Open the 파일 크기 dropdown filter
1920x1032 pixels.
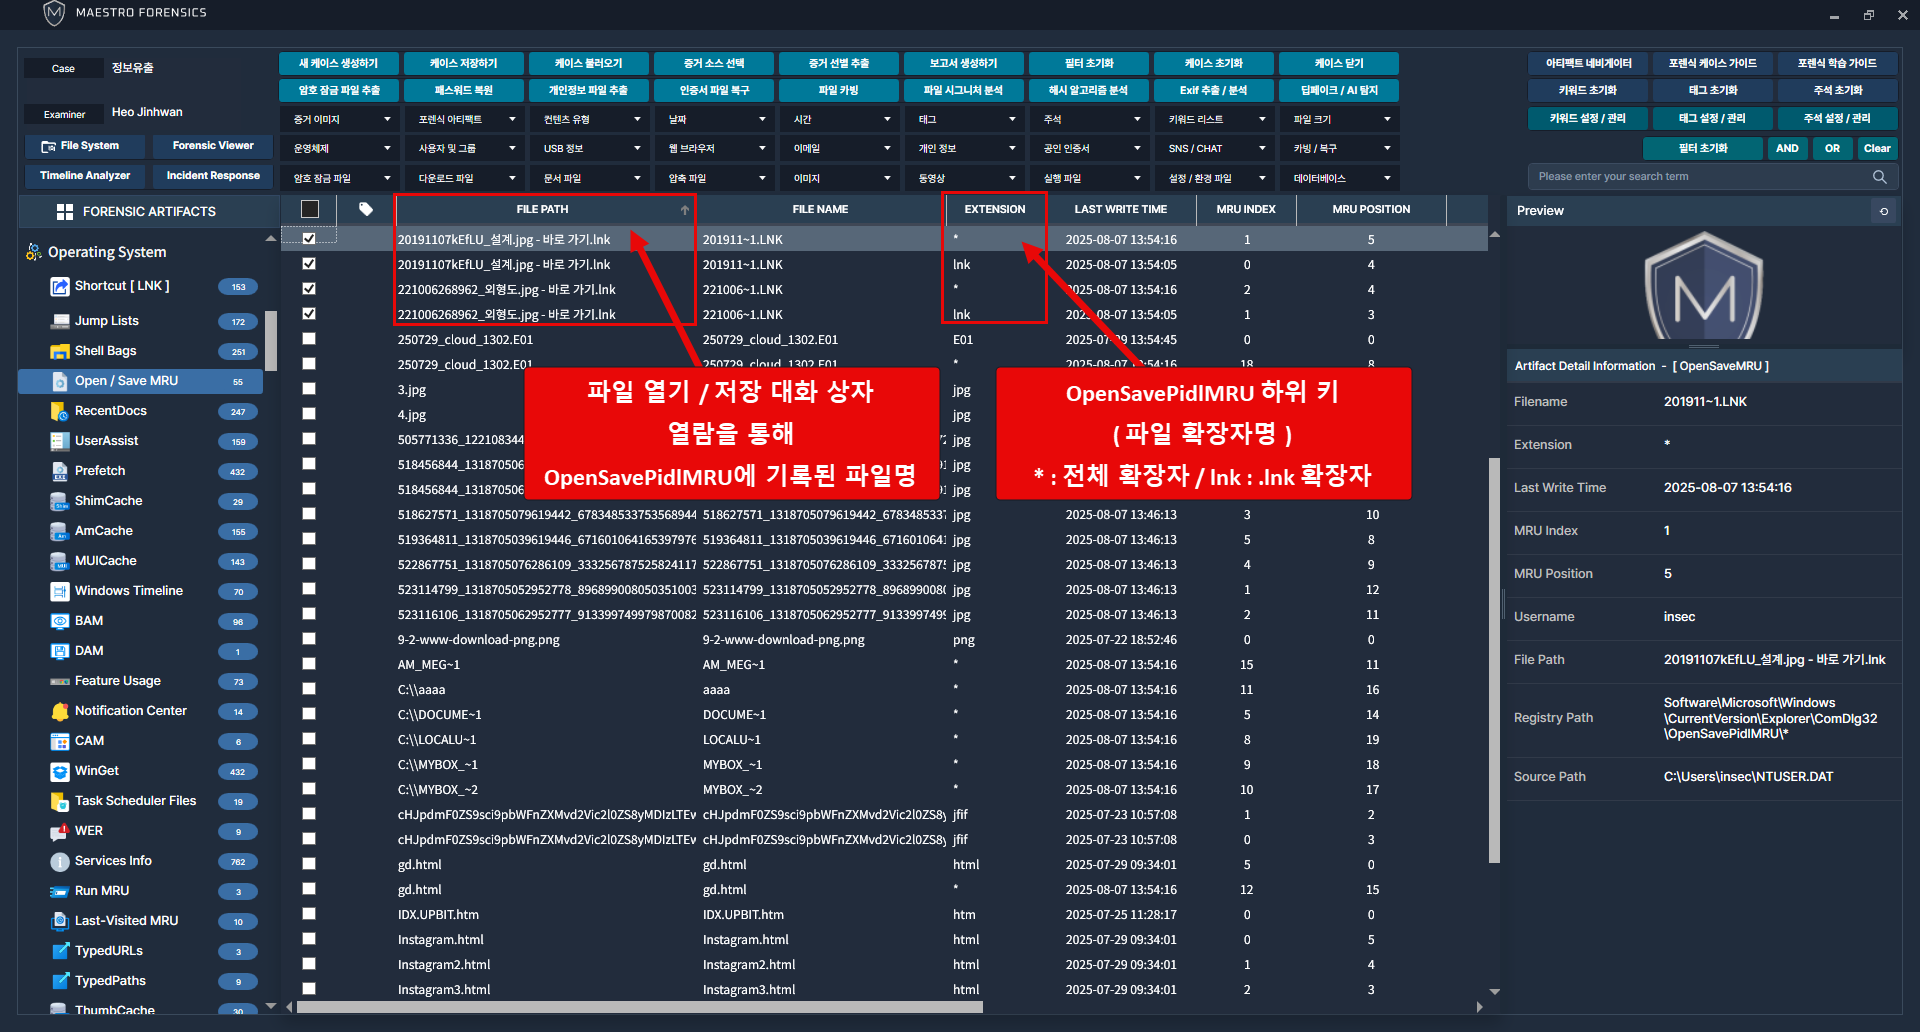tap(1339, 119)
